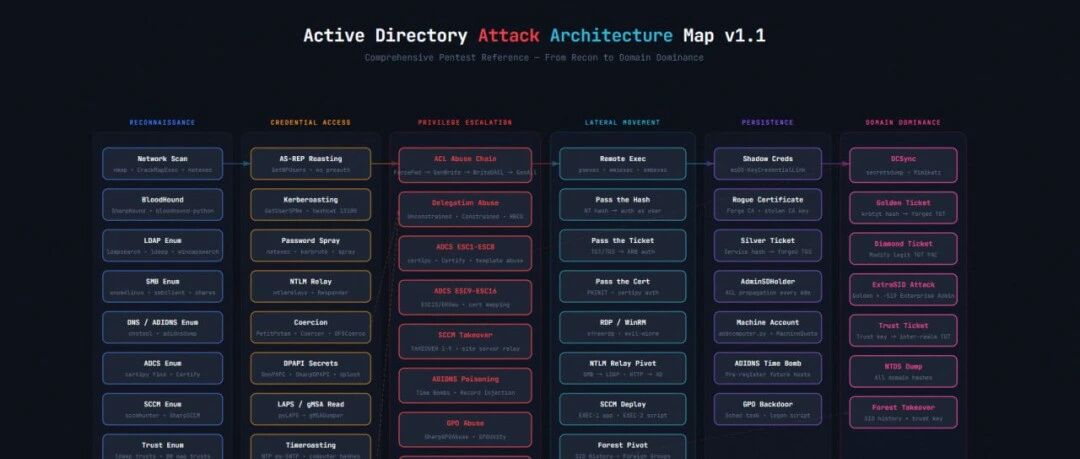
Task: Select the AdminSDHolder card
Action: point(768,287)
